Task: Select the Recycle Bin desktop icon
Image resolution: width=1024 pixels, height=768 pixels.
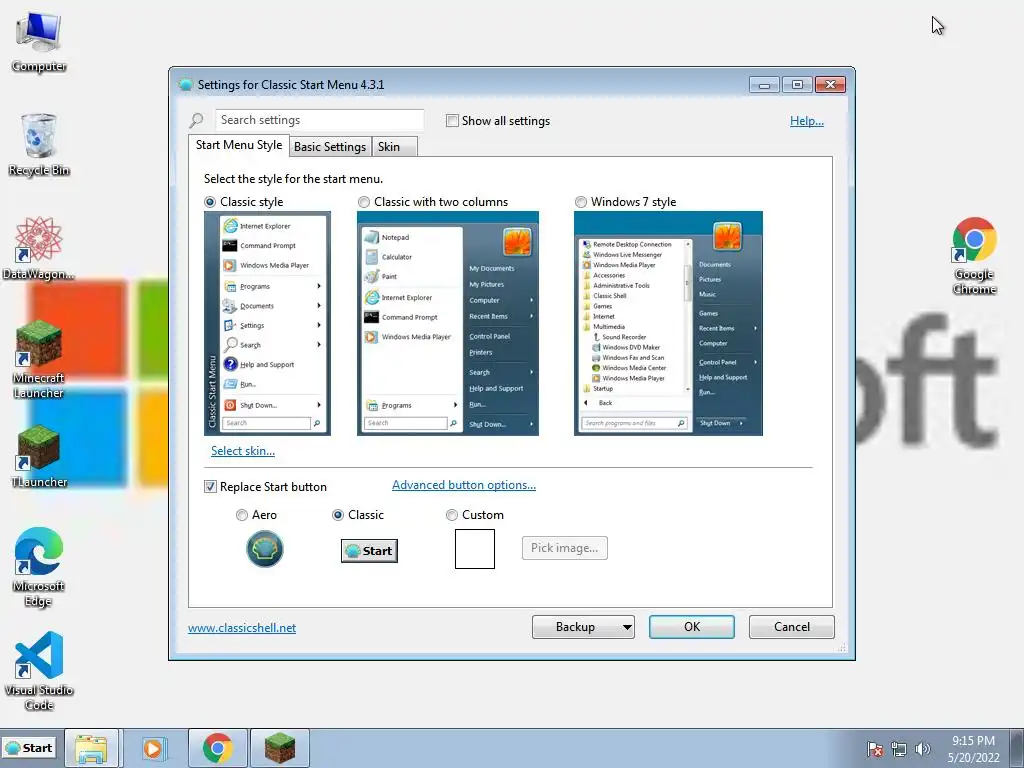Action: point(39,145)
